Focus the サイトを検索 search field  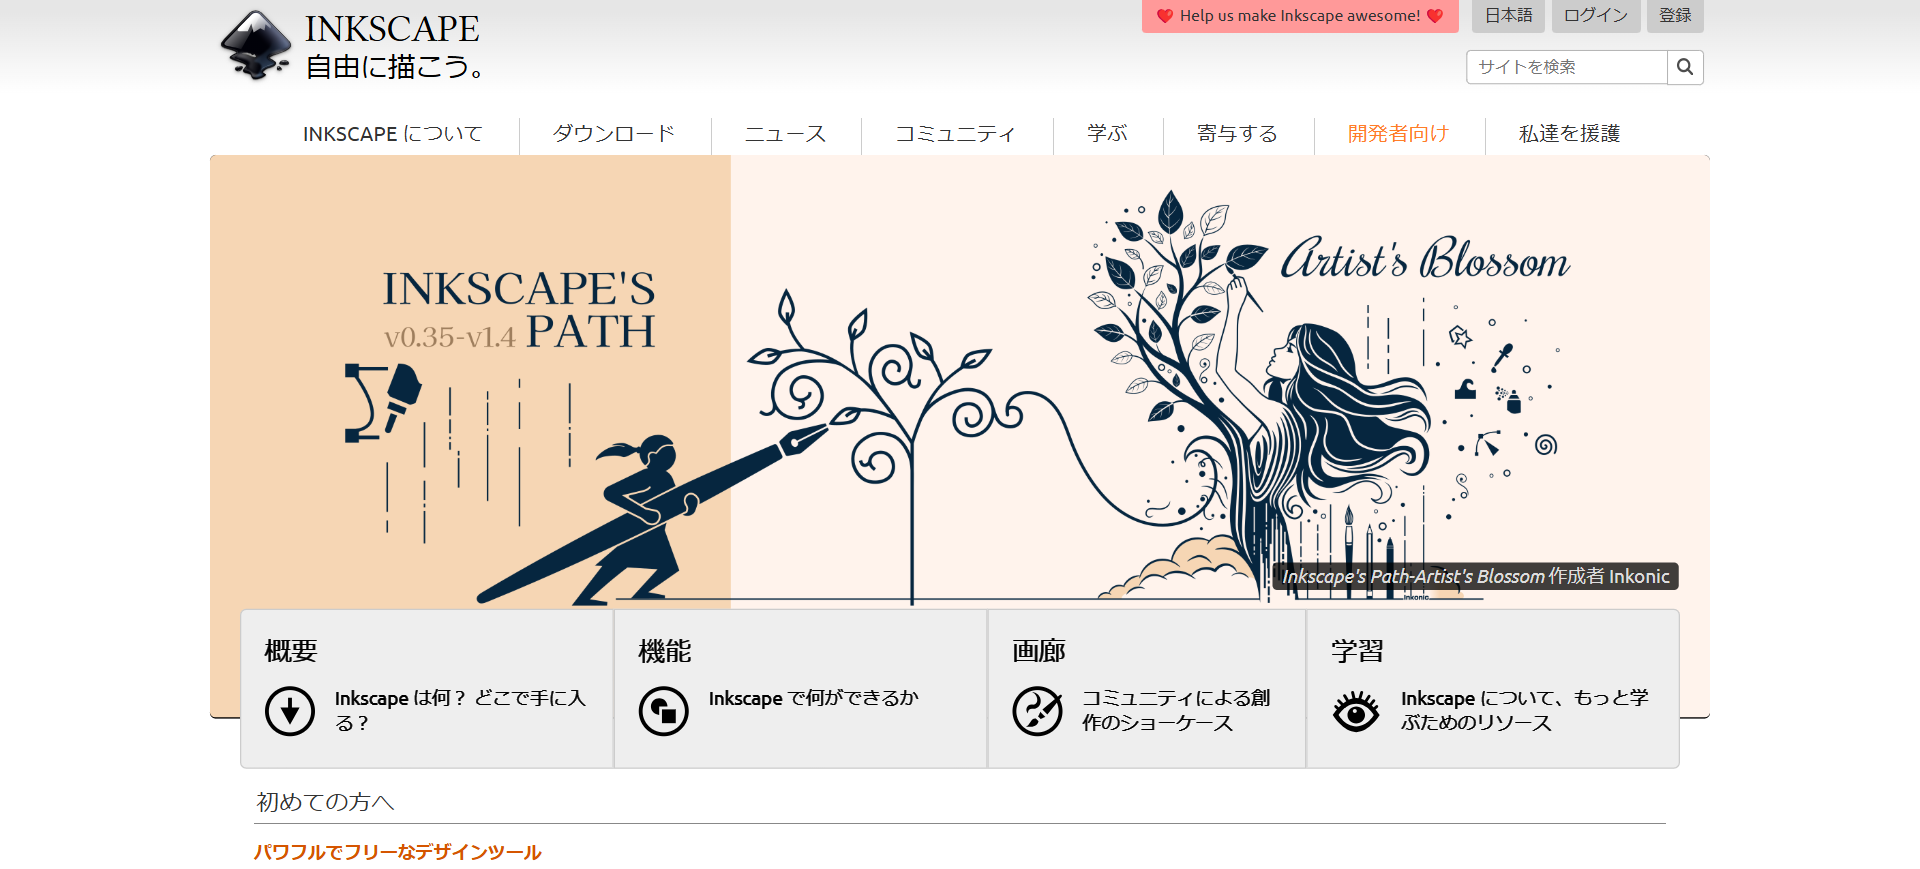[x=1567, y=67]
